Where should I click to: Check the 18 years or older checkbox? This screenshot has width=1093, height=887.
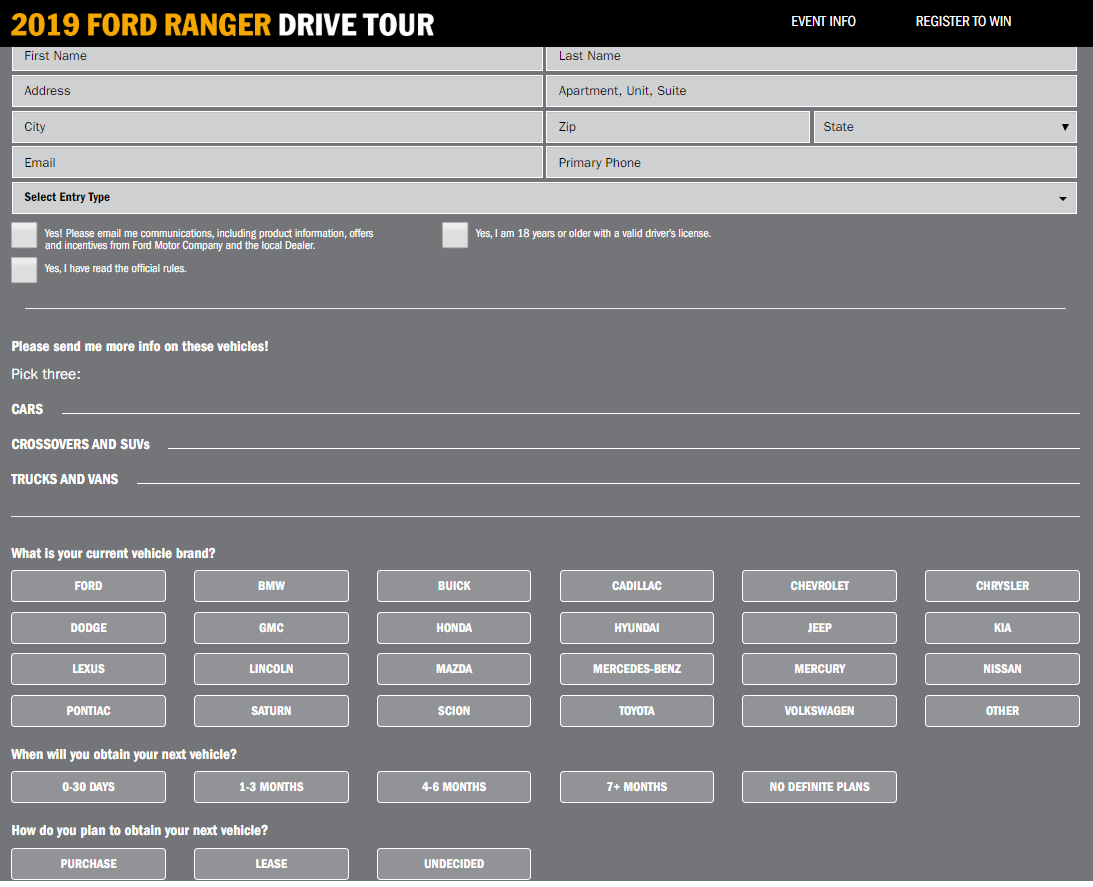455,236
